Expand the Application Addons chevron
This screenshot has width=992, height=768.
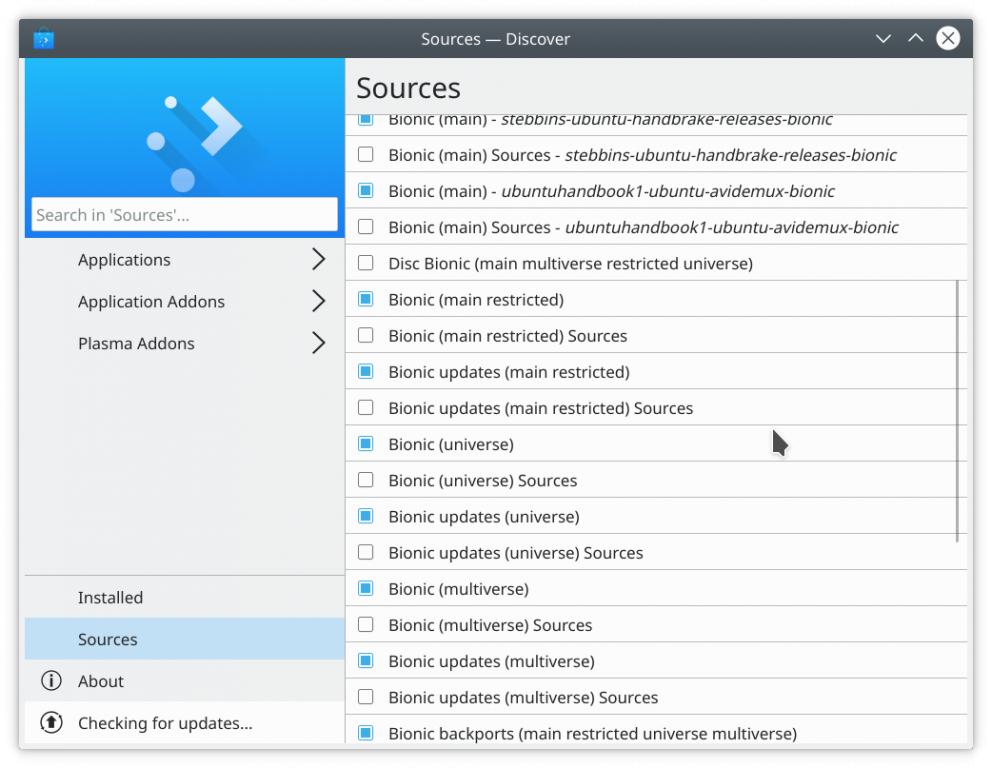[318, 301]
